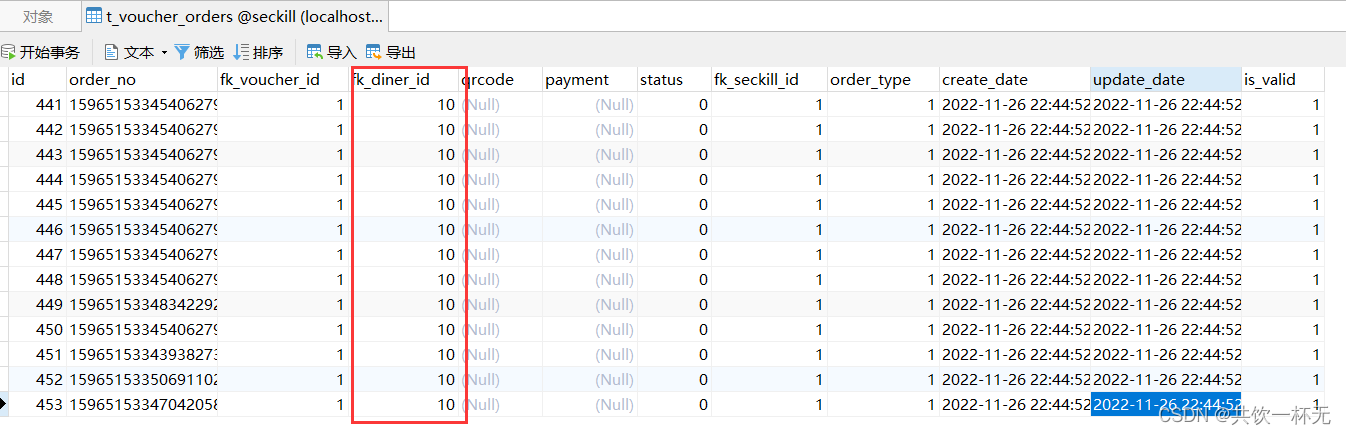Click the table icon on t_voucher_orders tab
This screenshot has width=1346, height=435.
click(93, 16)
